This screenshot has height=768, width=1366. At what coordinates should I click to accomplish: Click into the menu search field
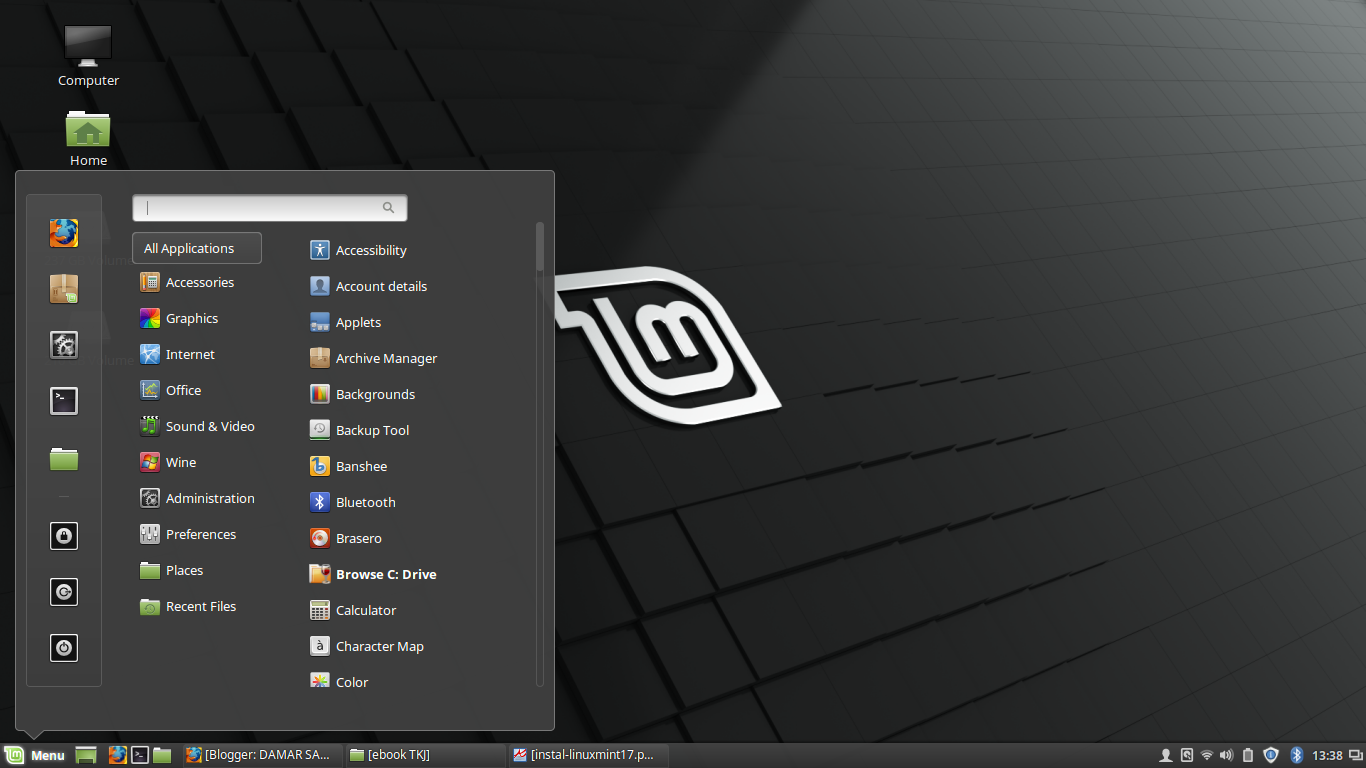click(x=270, y=208)
